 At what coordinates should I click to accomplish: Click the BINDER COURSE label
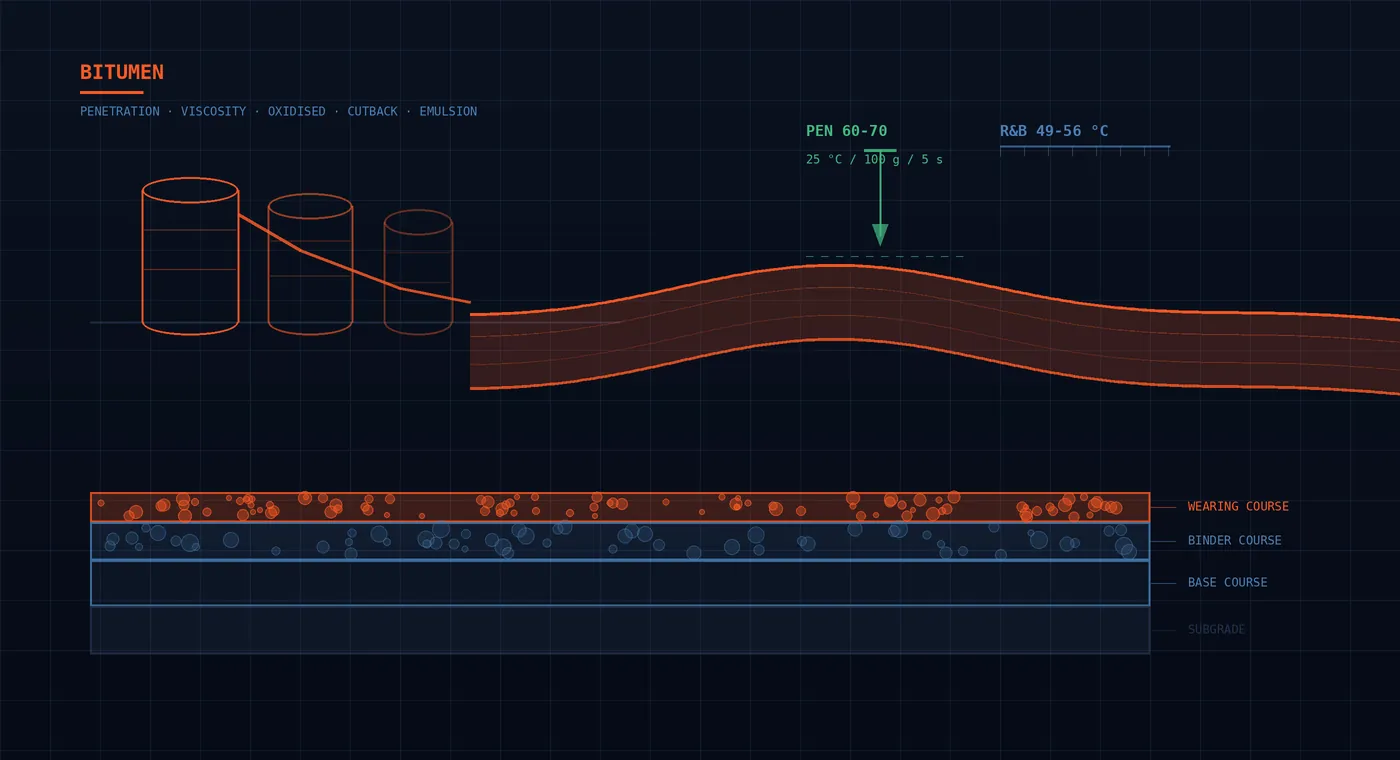[x=1234, y=541]
